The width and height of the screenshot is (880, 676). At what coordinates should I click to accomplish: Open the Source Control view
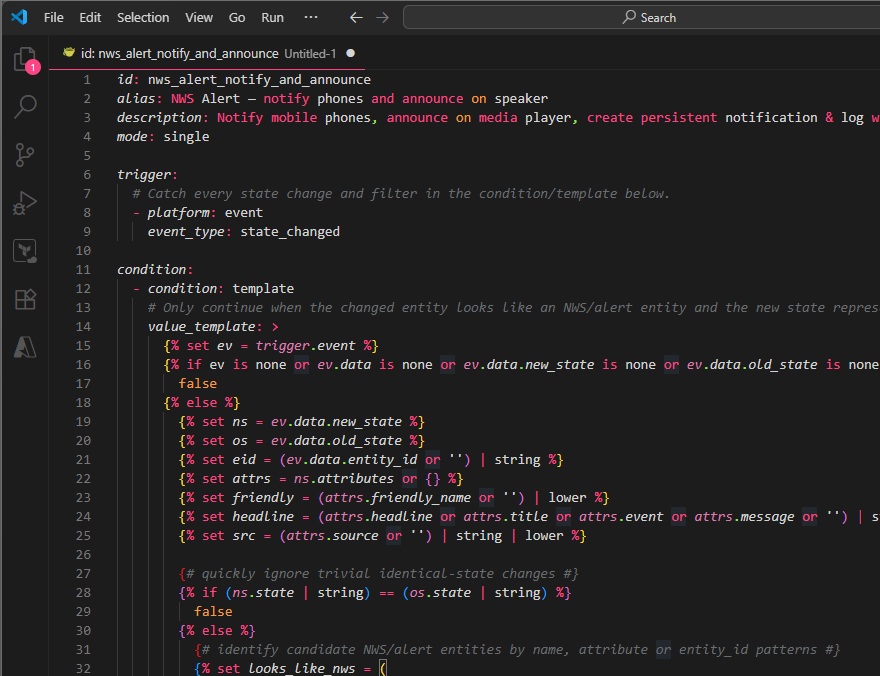click(x=25, y=155)
